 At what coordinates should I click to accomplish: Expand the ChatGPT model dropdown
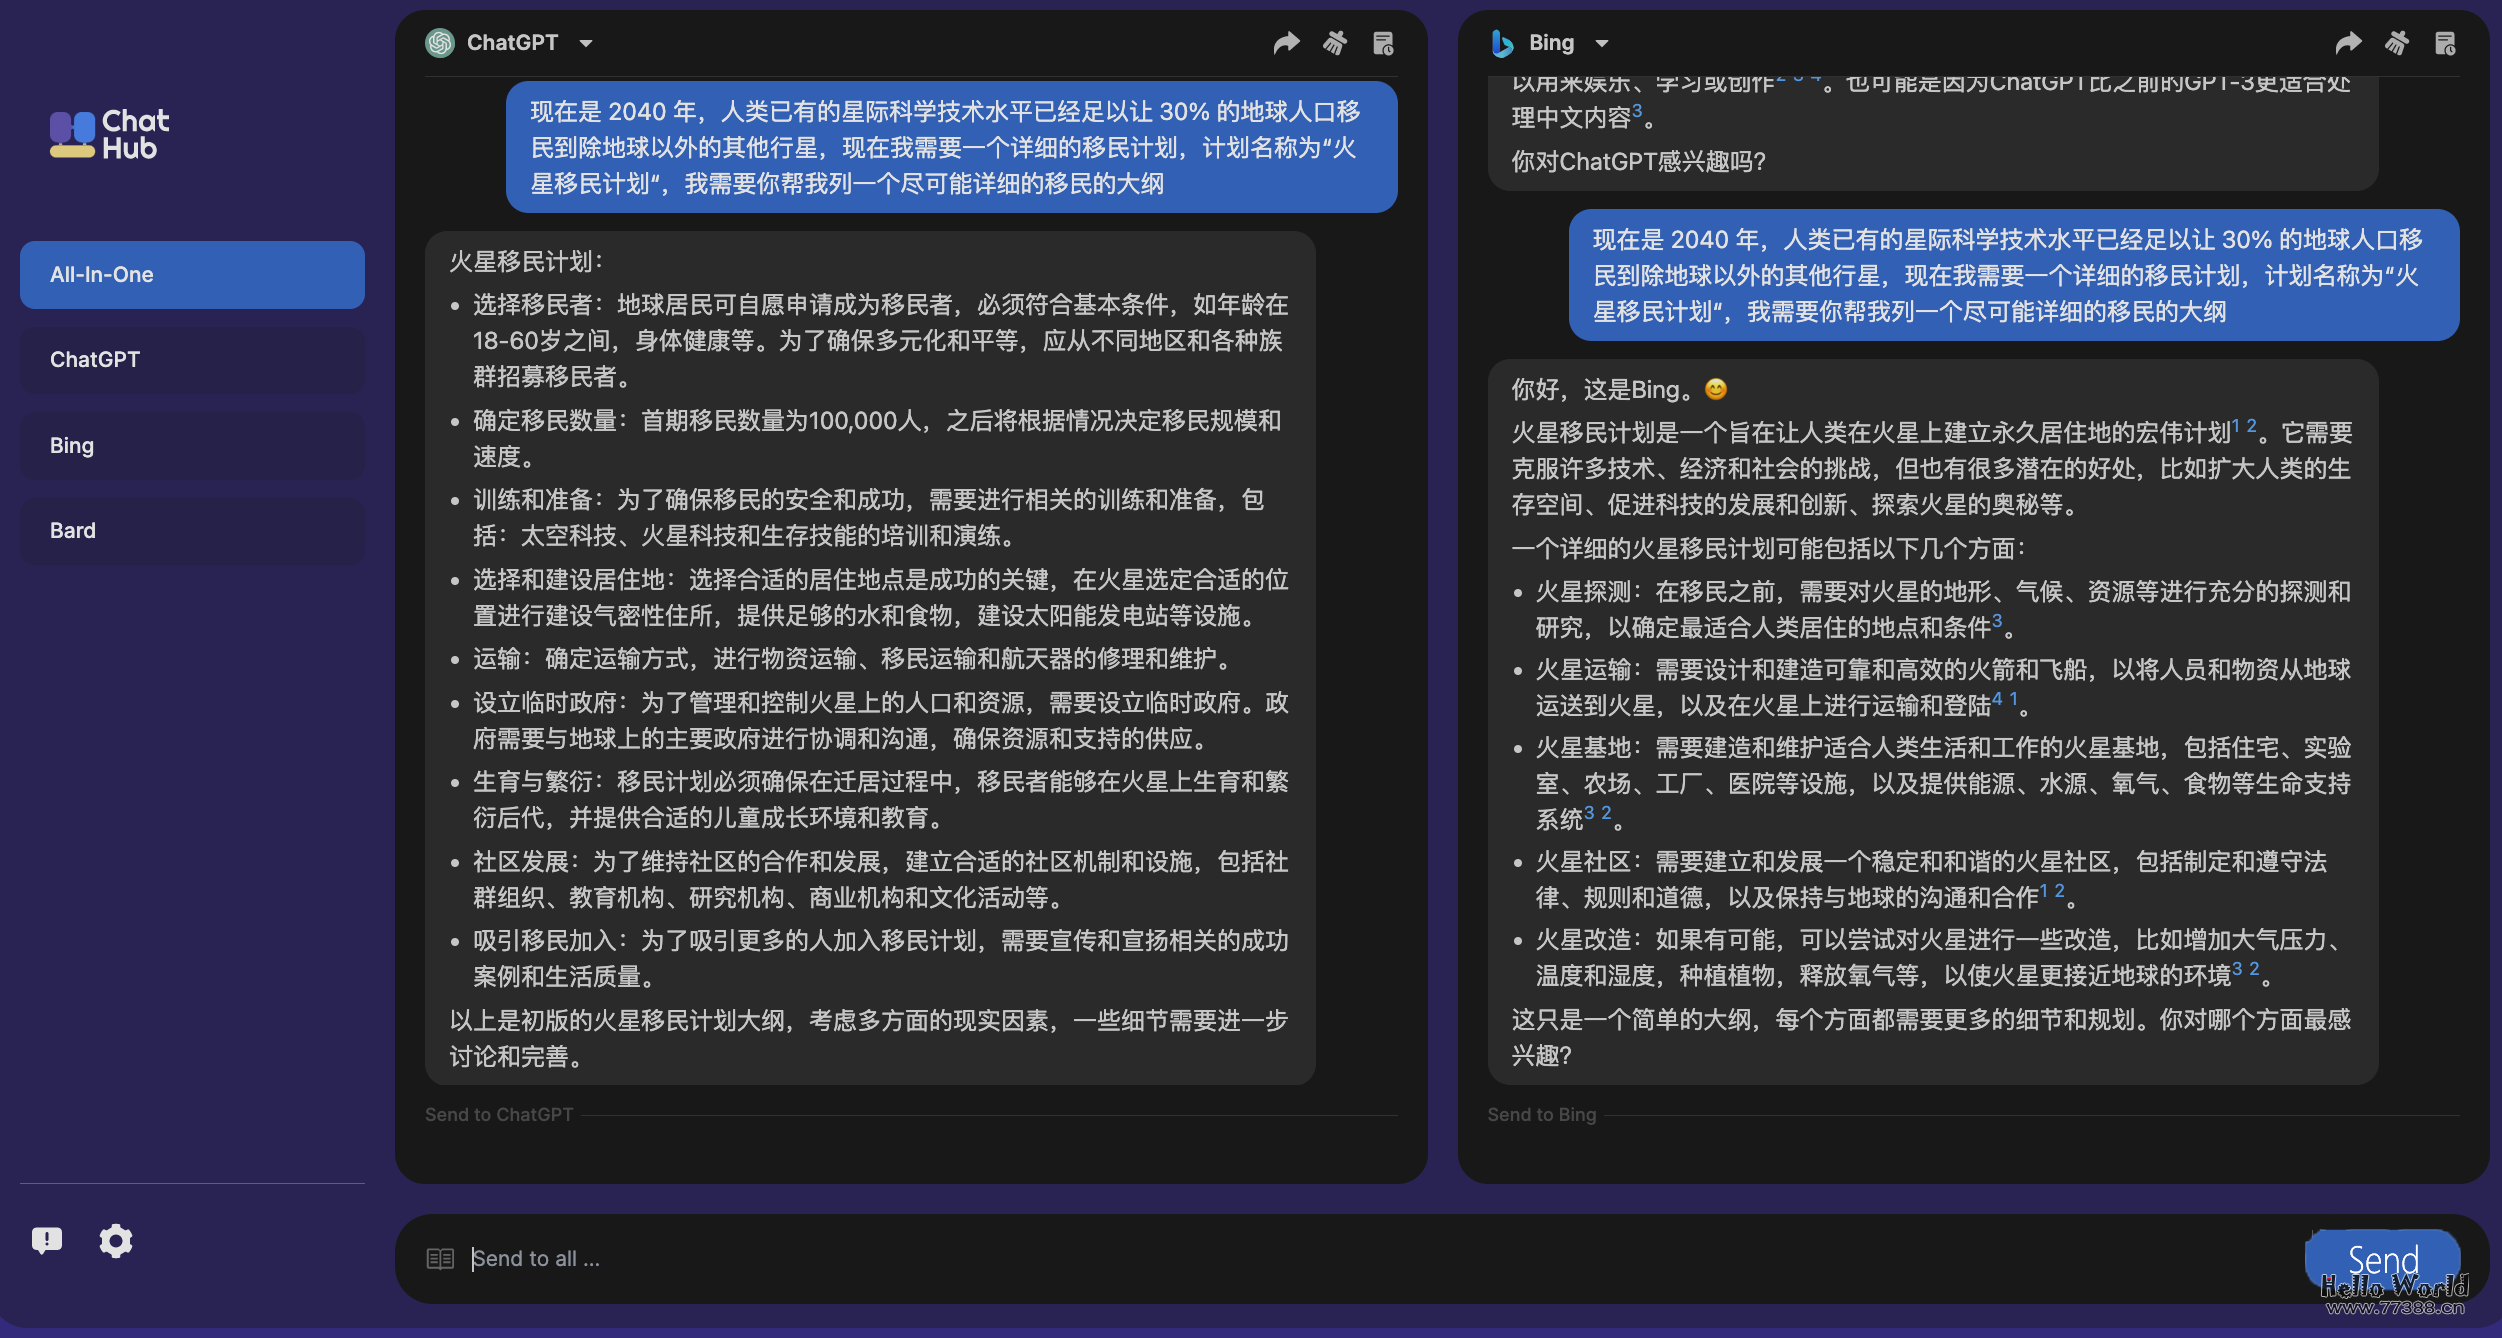coord(587,43)
